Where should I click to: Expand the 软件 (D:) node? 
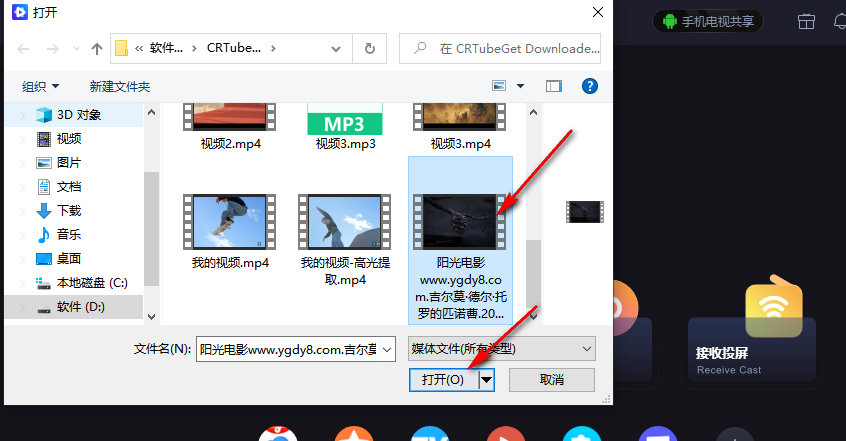(x=22, y=307)
